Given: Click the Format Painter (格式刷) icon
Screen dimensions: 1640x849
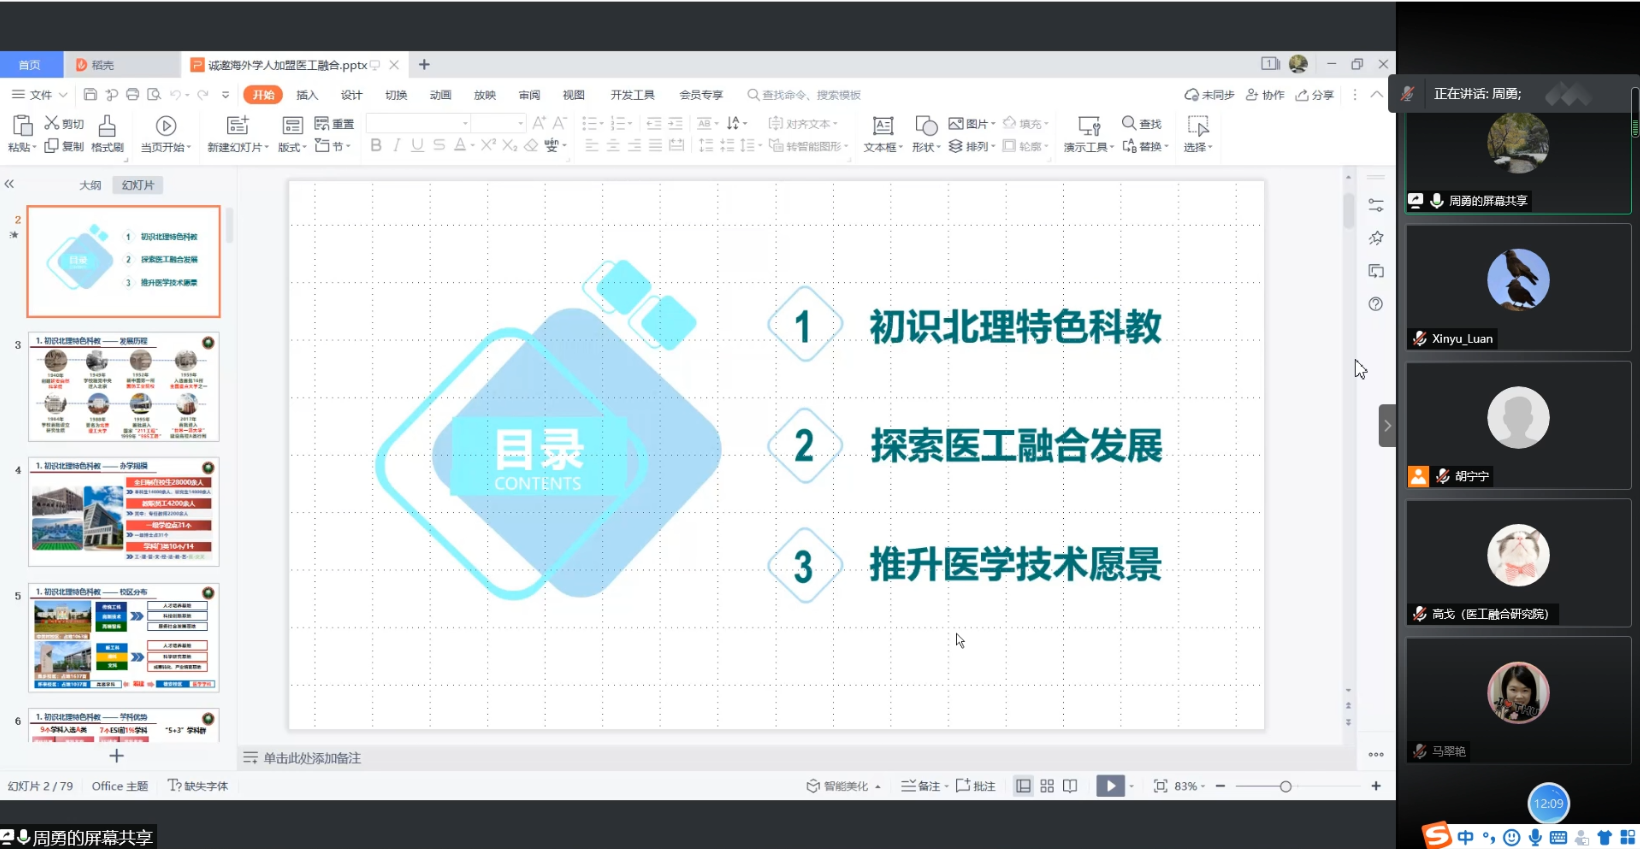Looking at the screenshot, I should 107,126.
